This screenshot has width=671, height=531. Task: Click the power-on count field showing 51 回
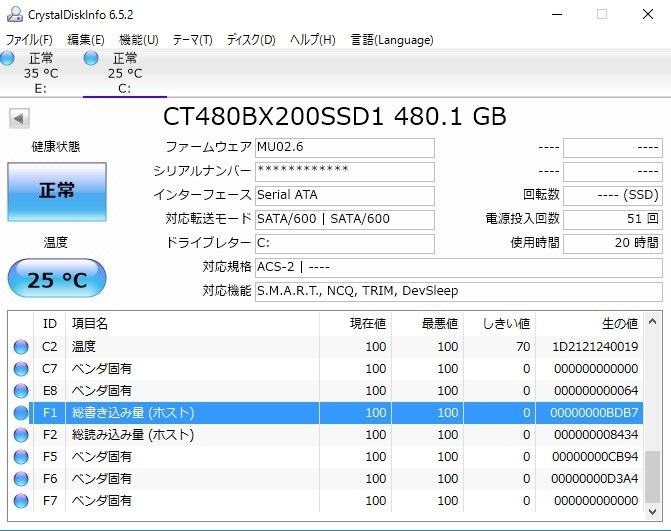point(613,220)
